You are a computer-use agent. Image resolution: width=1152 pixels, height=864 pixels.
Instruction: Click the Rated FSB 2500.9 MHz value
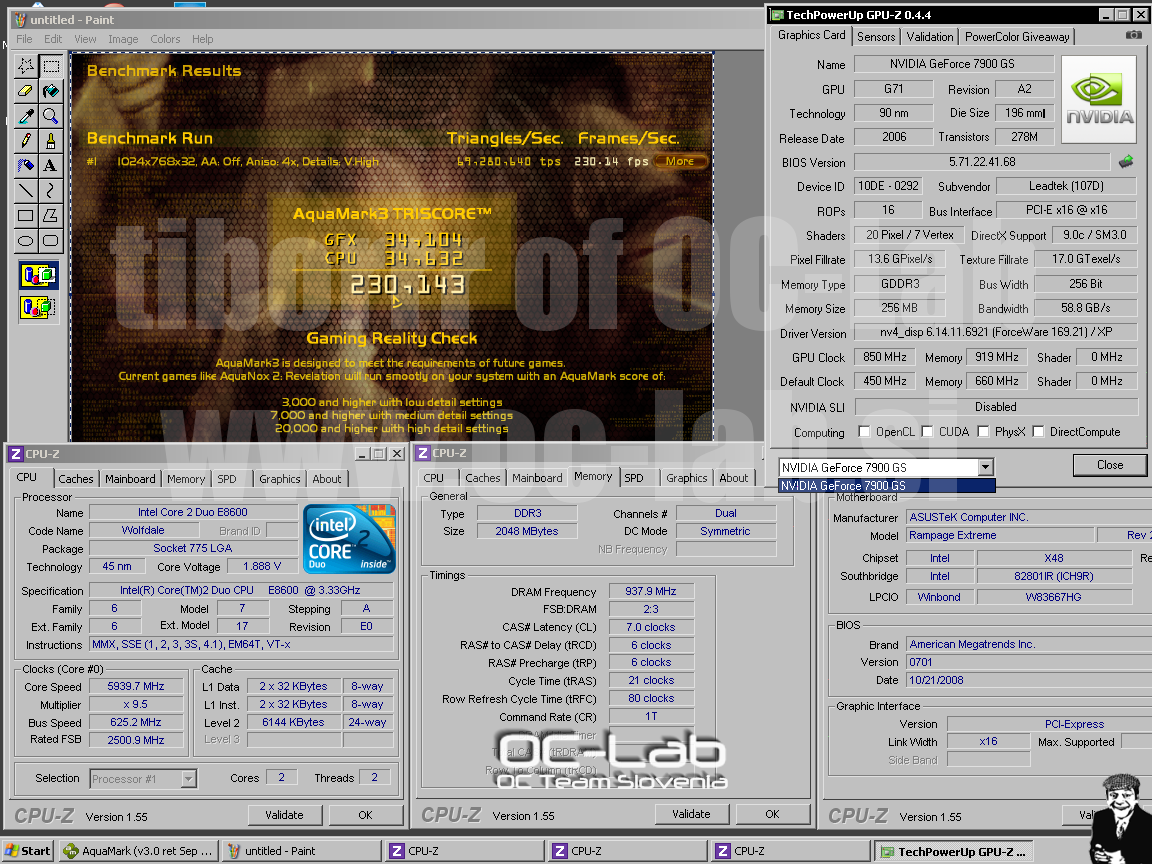(136, 740)
